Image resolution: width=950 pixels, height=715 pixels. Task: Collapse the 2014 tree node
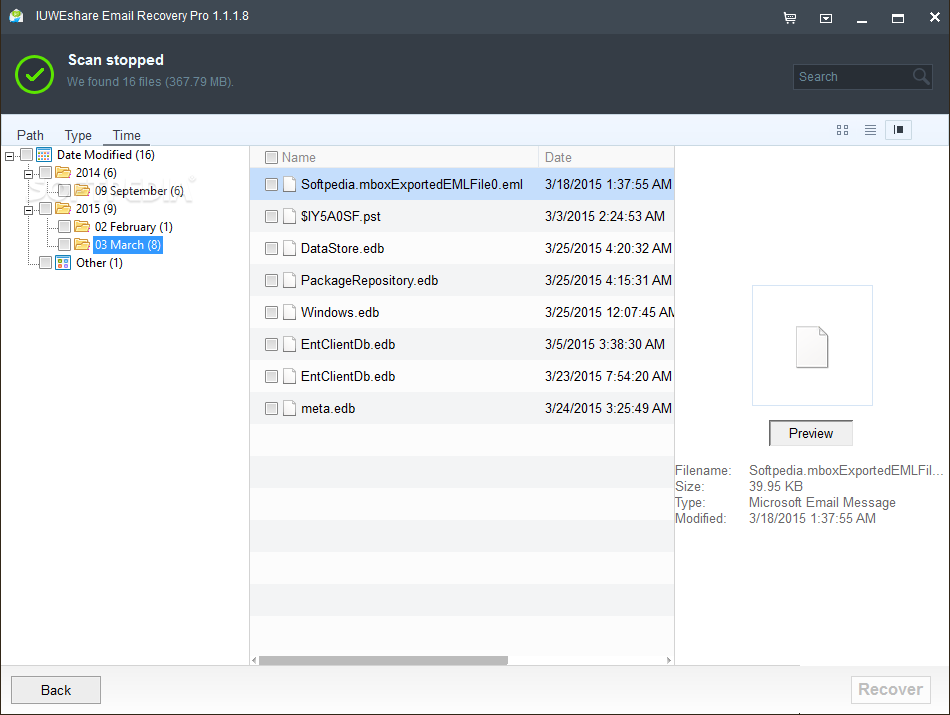(x=28, y=174)
